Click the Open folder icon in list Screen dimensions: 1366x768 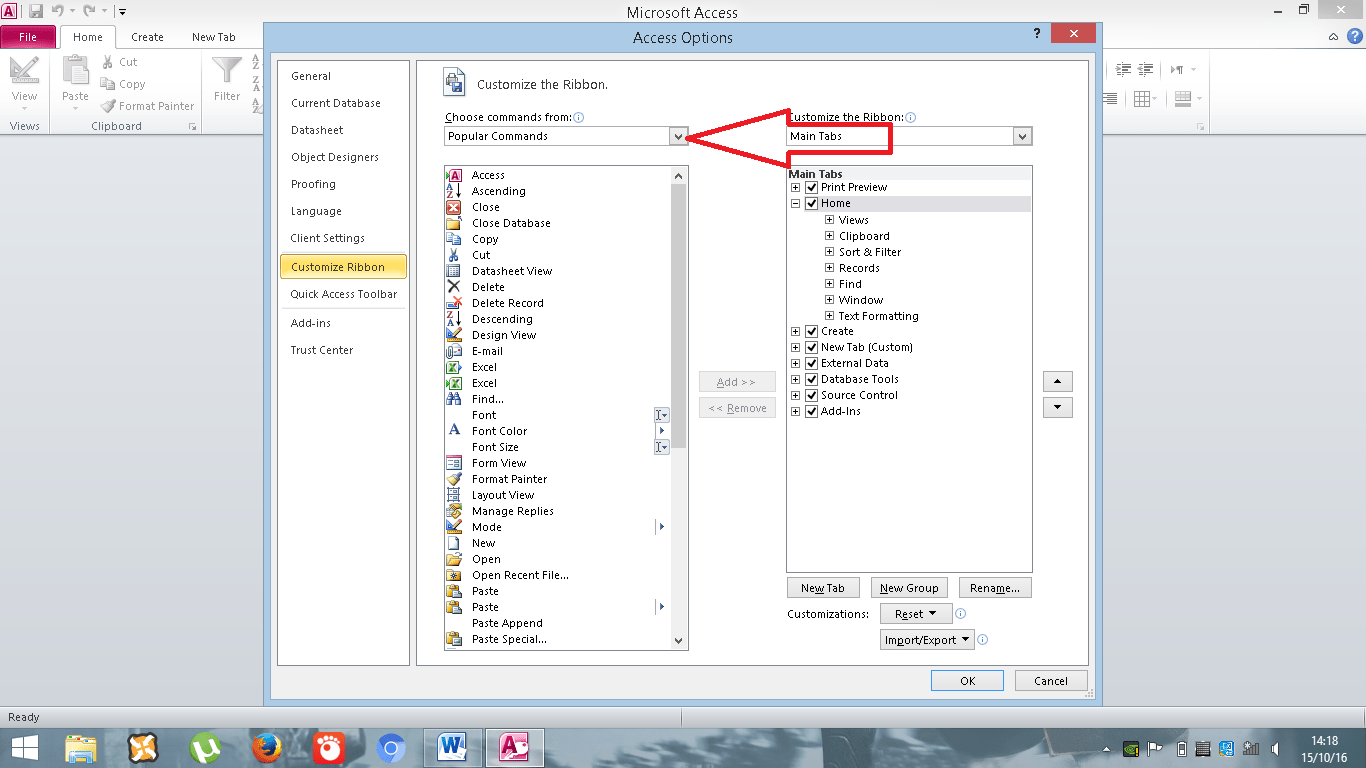click(453, 559)
